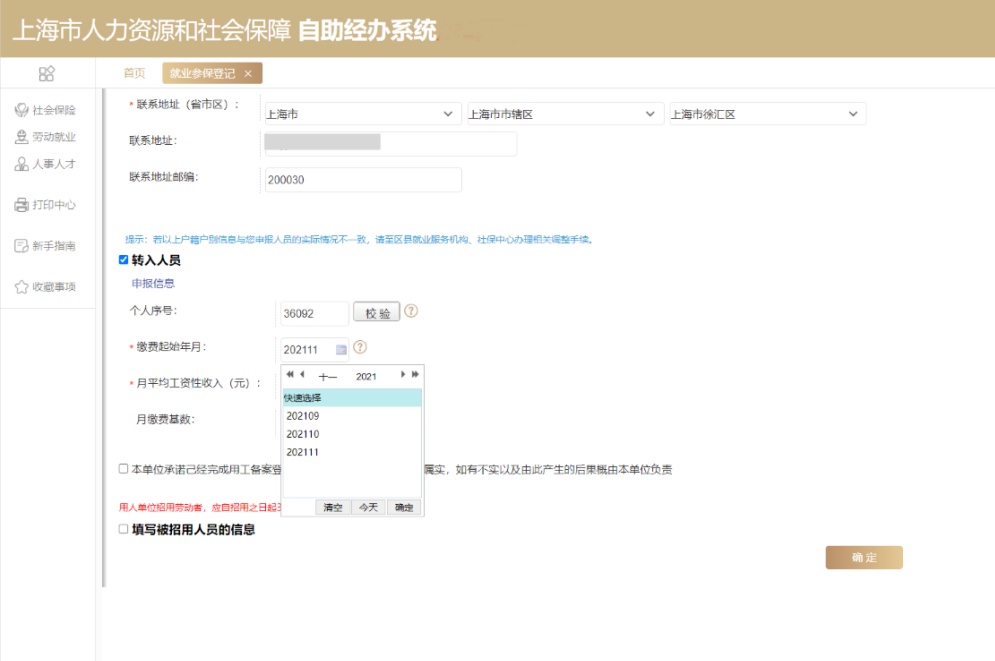Switch to the 首页 tab
Viewport: 995px width, 661px height.
click(x=134, y=73)
